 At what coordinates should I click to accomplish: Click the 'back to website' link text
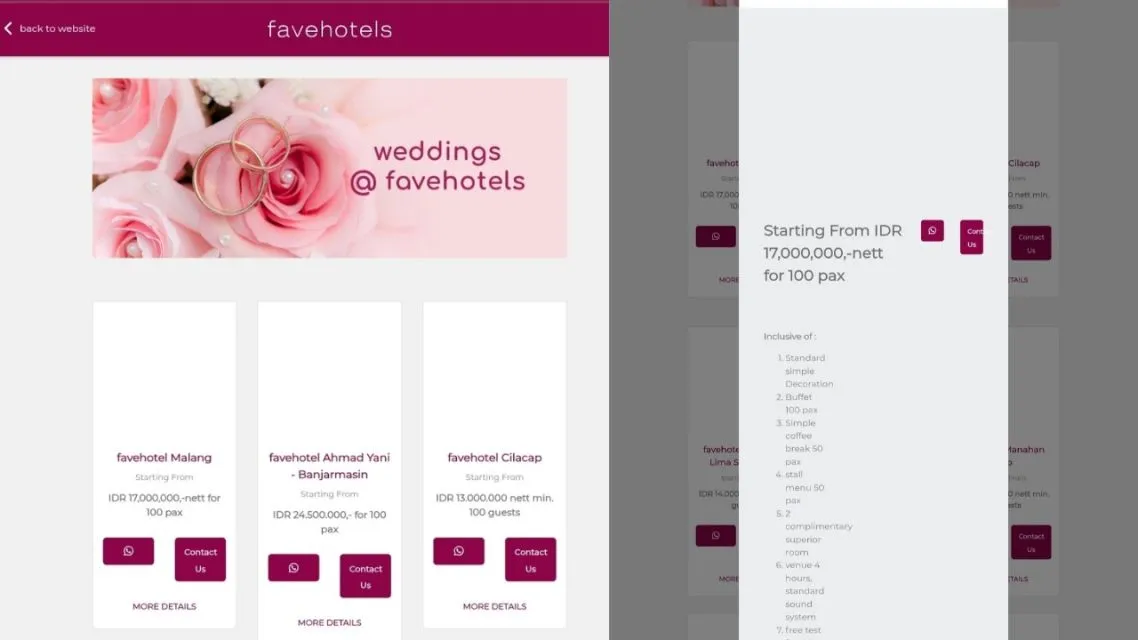pos(57,28)
